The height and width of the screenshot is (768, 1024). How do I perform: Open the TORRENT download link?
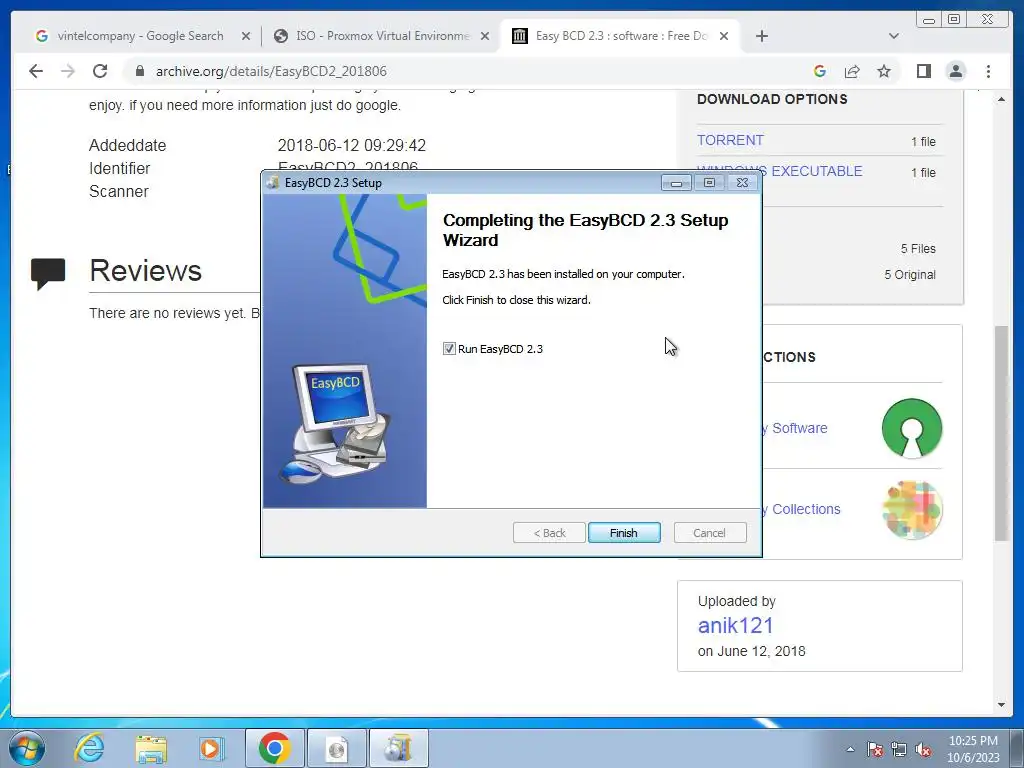(x=730, y=140)
